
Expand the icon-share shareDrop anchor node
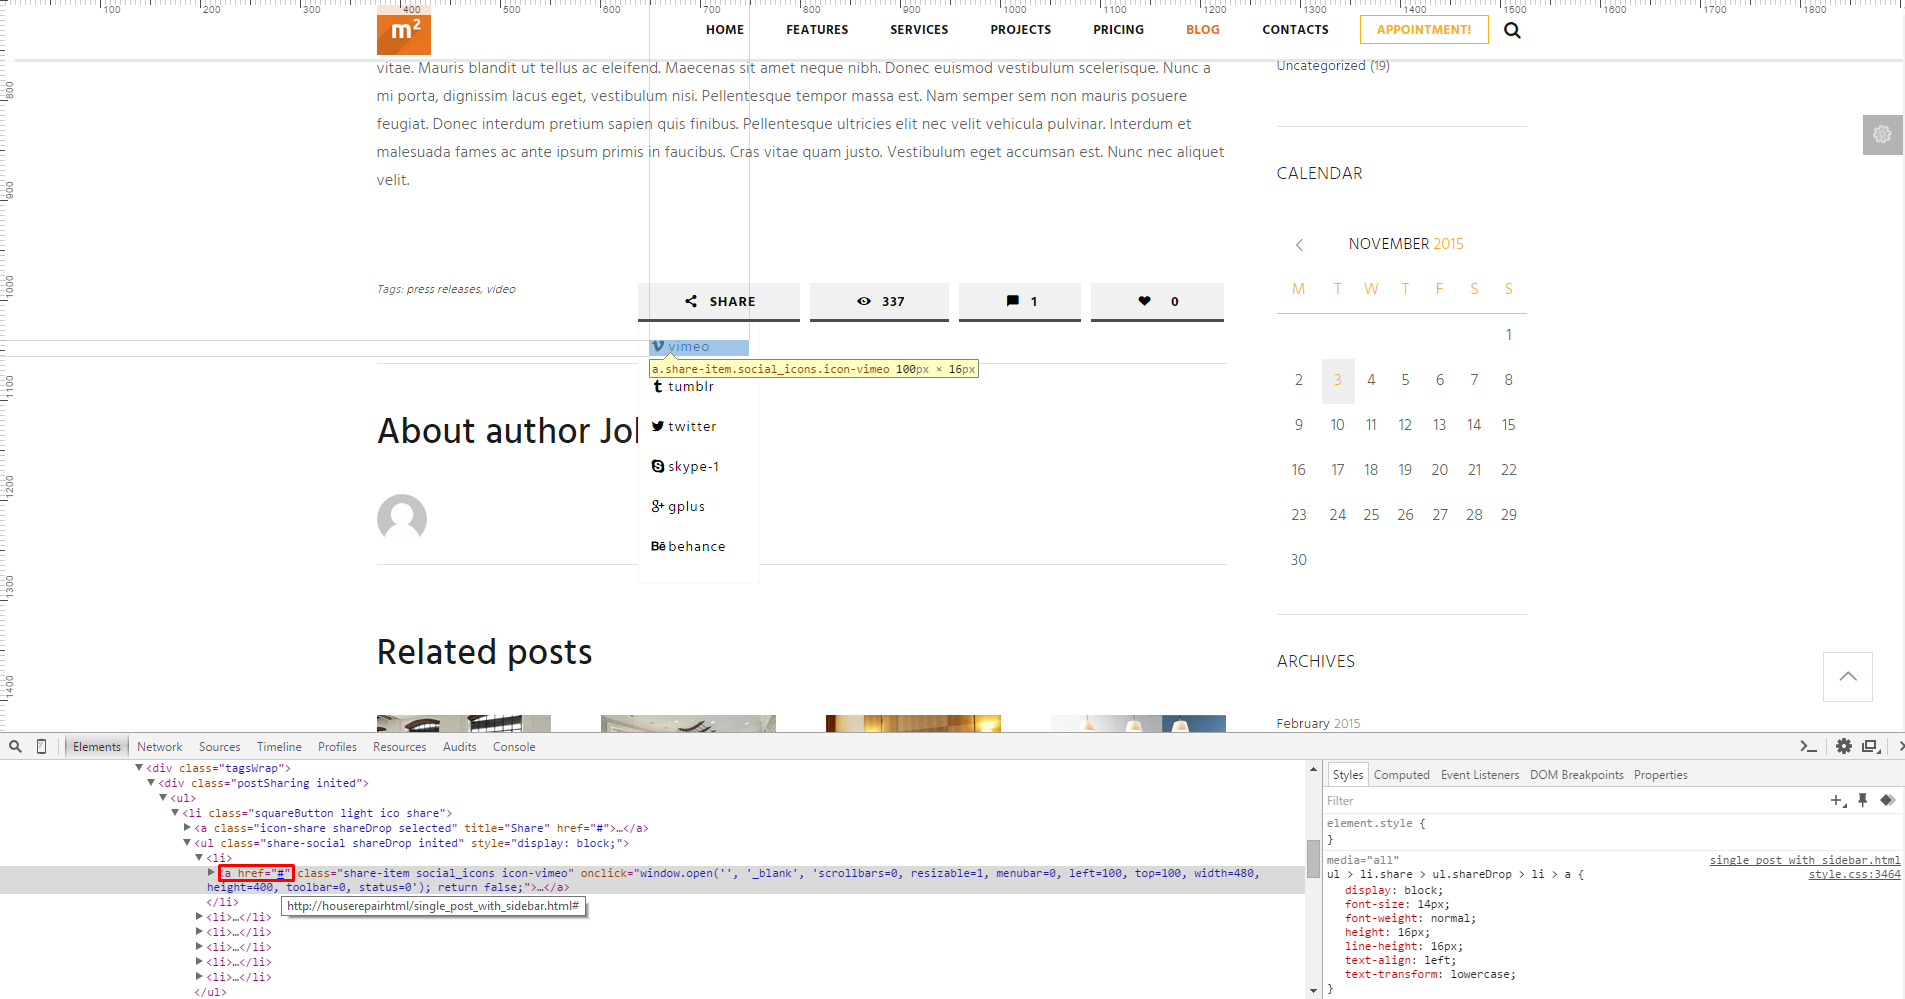coord(187,828)
